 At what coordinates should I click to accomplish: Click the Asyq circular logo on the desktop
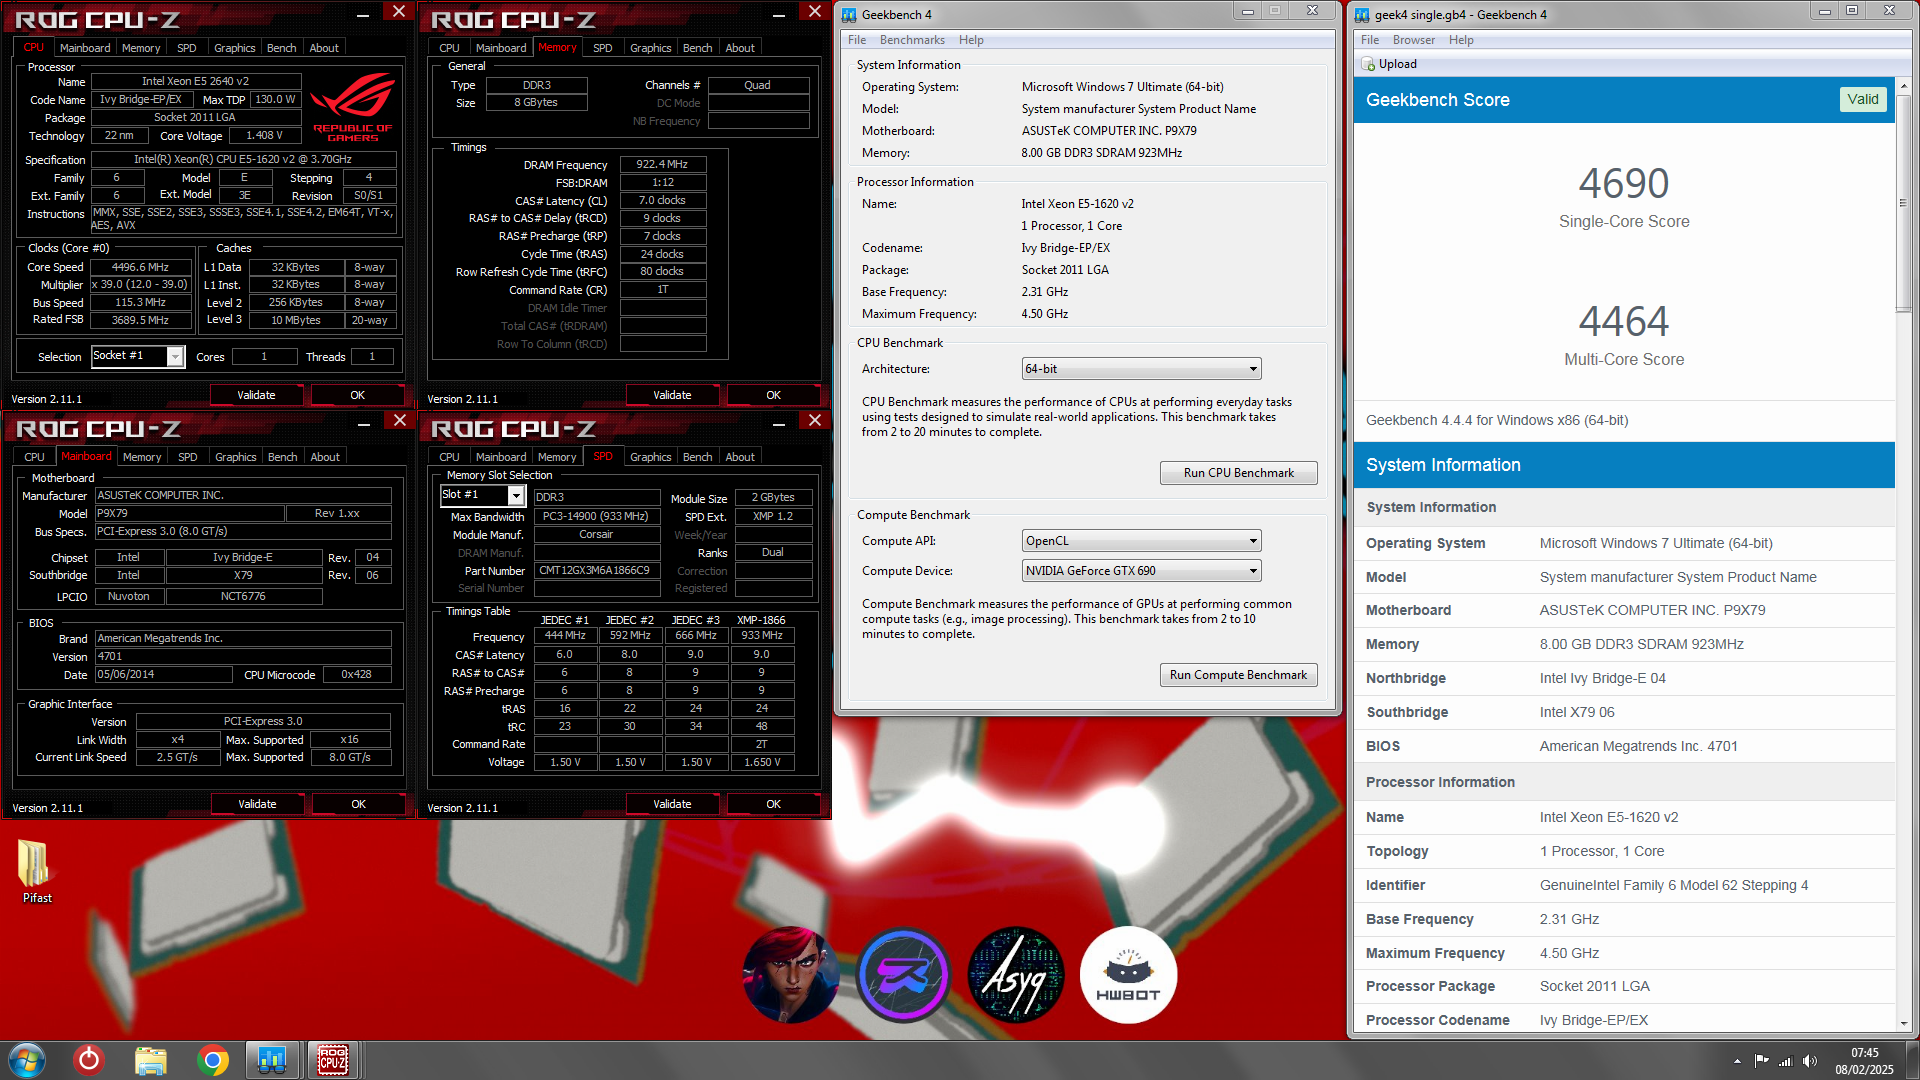tap(1016, 975)
